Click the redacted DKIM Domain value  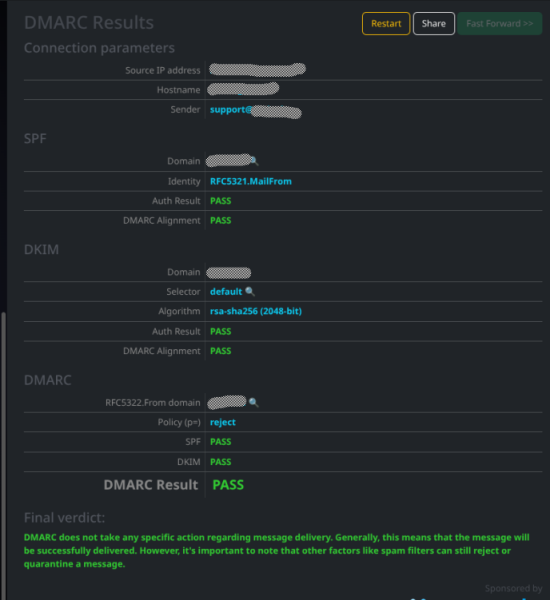pyautogui.click(x=228, y=272)
